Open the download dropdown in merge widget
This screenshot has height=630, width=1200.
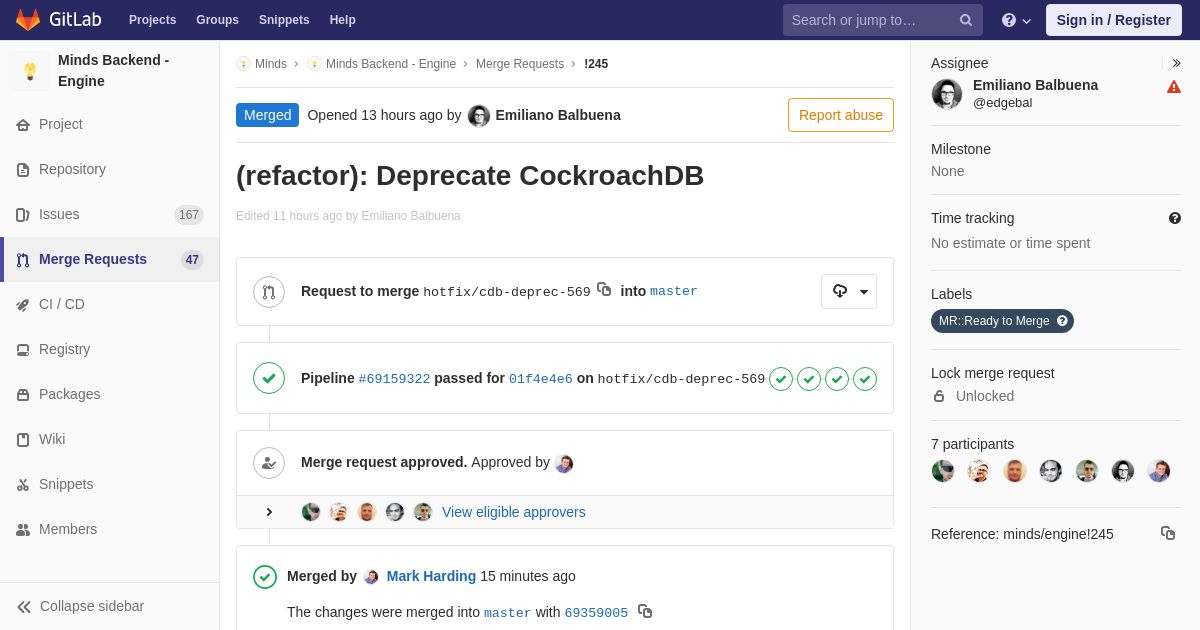click(849, 291)
